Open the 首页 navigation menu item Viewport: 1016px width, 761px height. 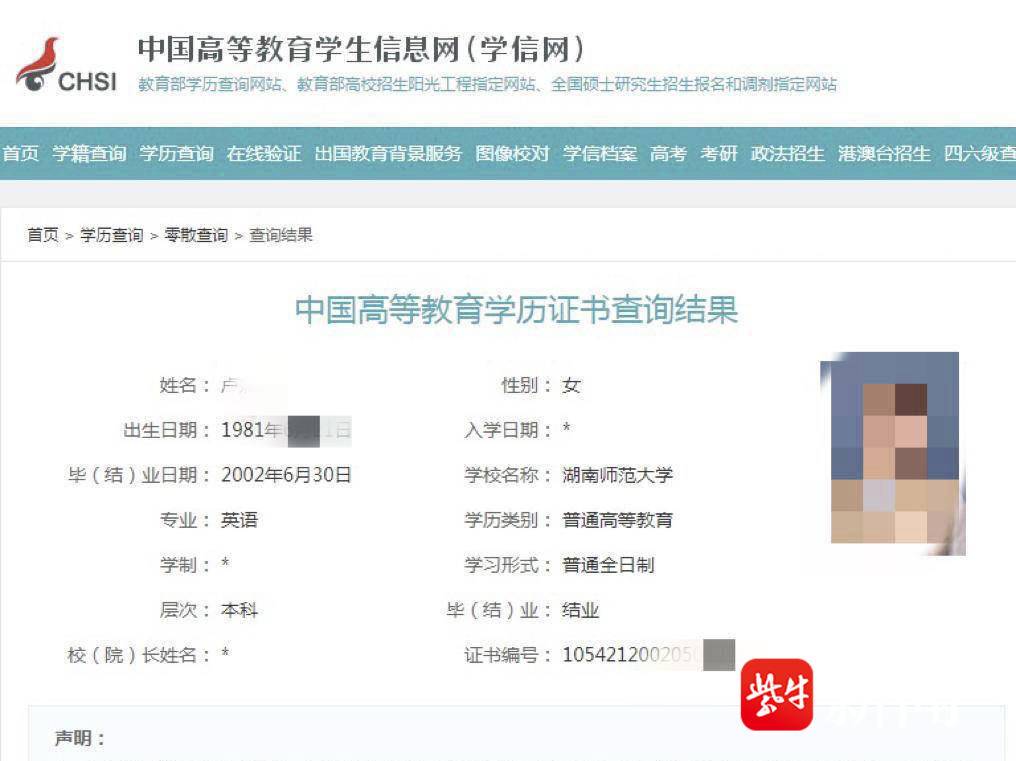(x=21, y=154)
